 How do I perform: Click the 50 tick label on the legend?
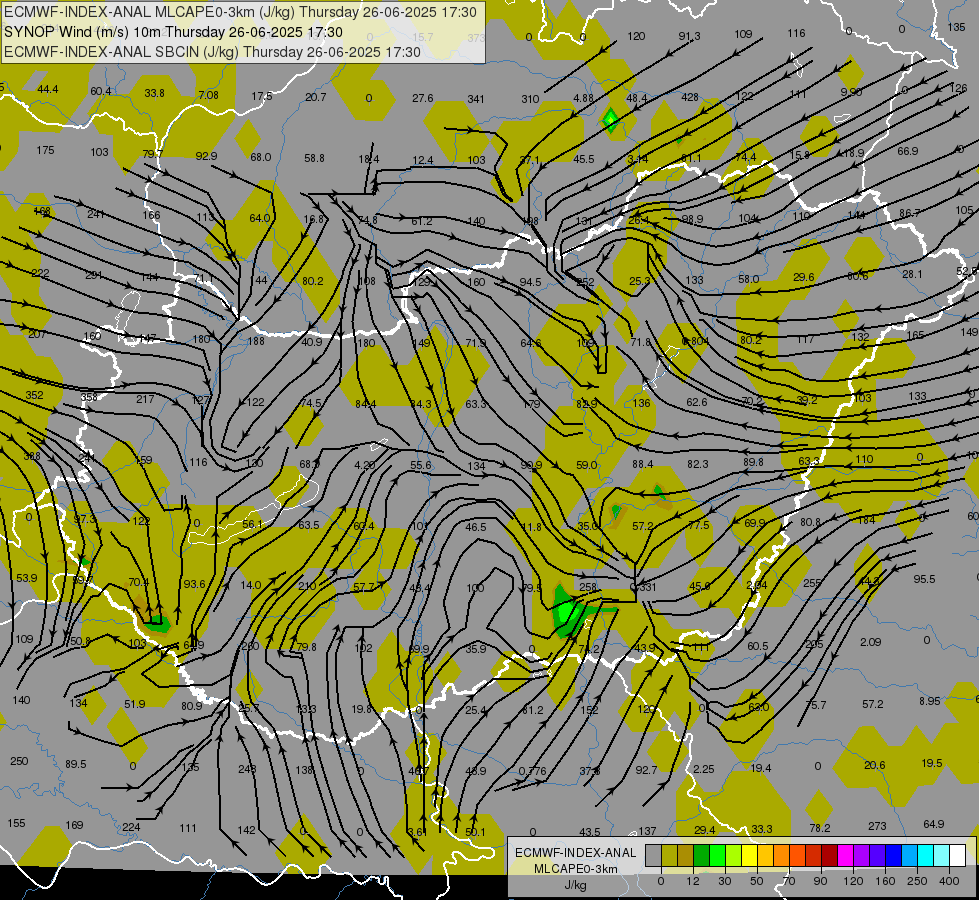click(x=757, y=881)
